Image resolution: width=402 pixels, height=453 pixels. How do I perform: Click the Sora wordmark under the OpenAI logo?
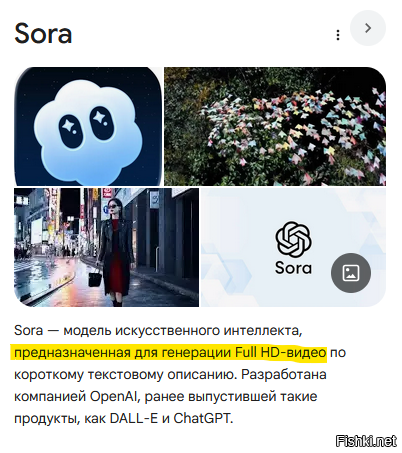coord(293,268)
